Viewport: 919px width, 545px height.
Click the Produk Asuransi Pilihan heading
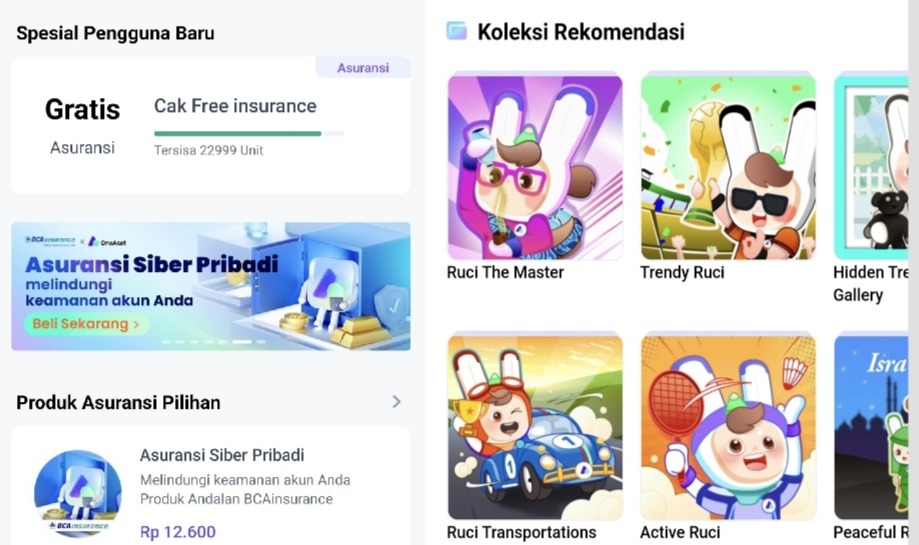(x=118, y=403)
